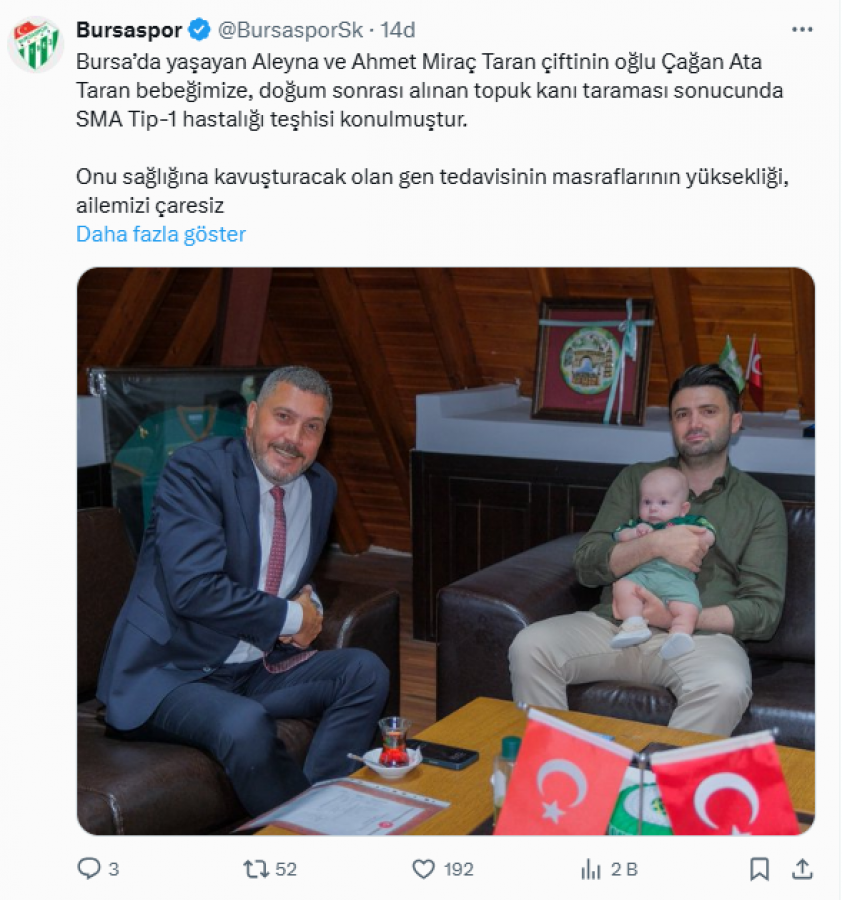Open the attached photo of the baby
842x900 pixels.
446,551
